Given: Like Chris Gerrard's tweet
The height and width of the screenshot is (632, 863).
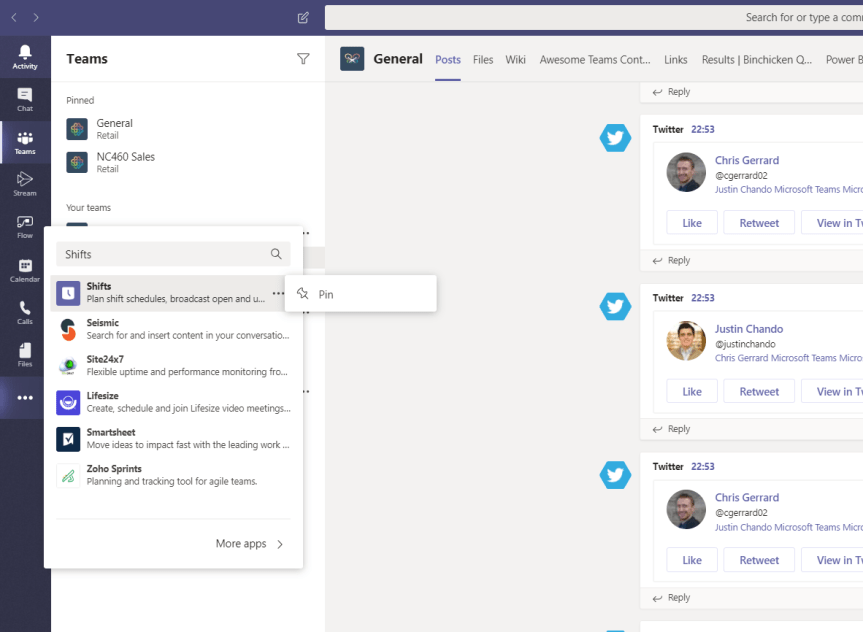Looking at the screenshot, I should tap(691, 222).
